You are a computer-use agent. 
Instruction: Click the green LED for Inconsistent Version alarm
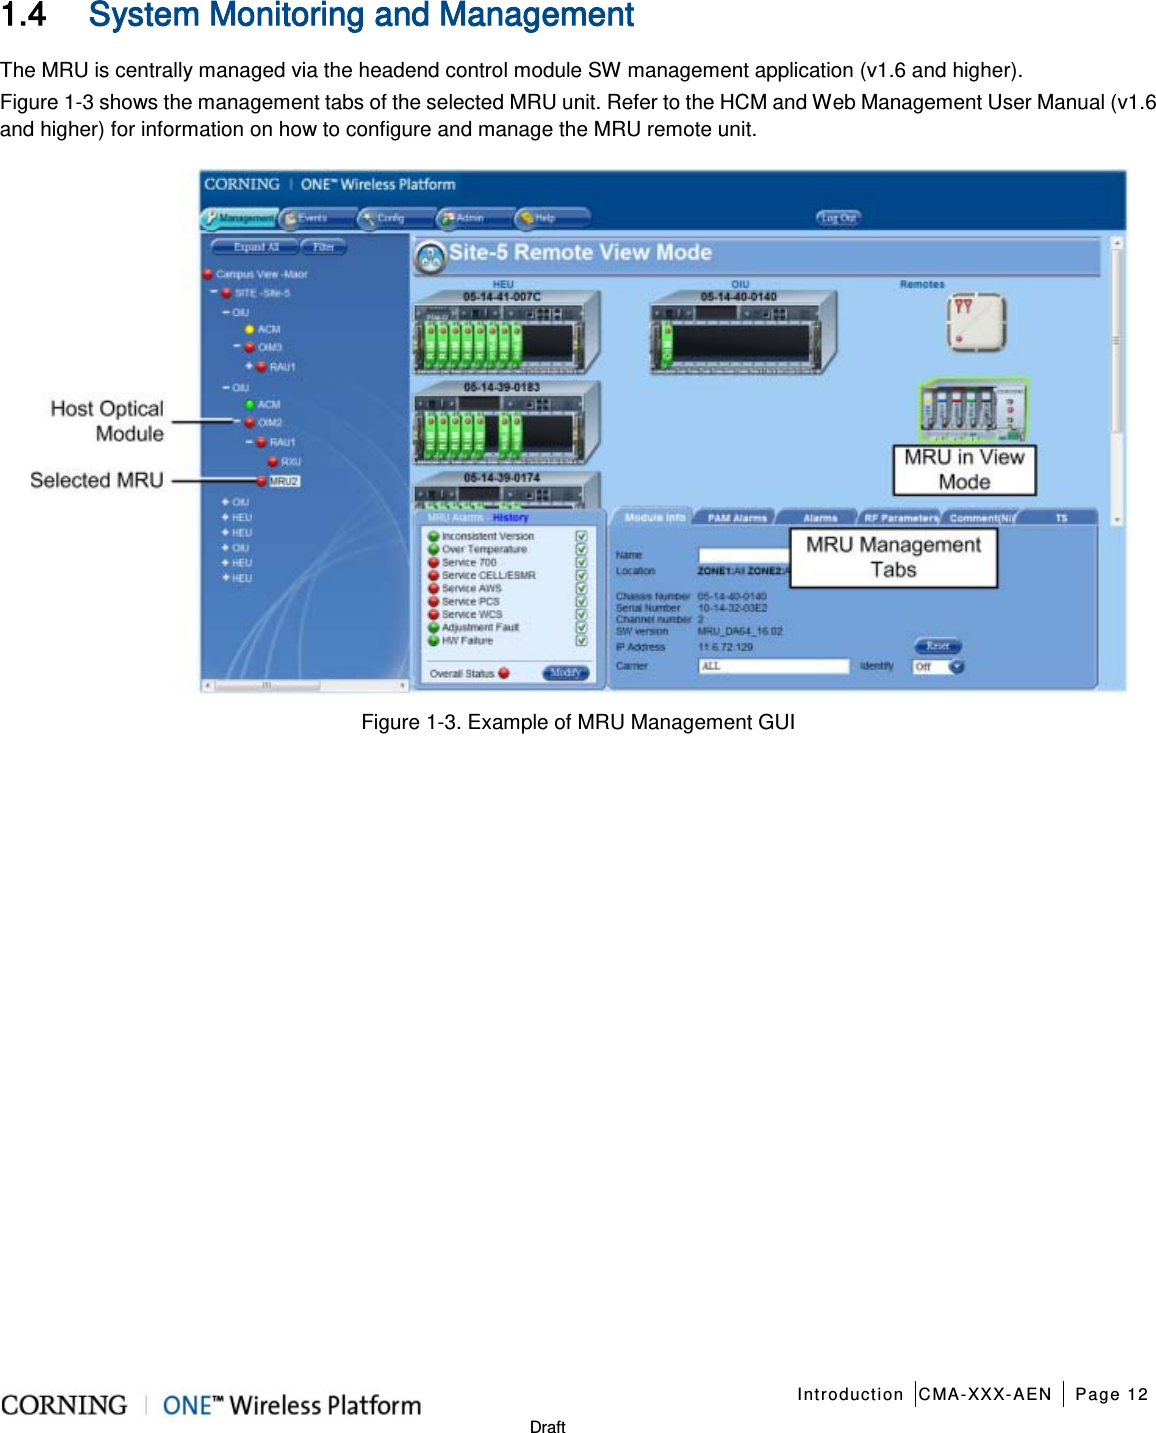point(434,536)
